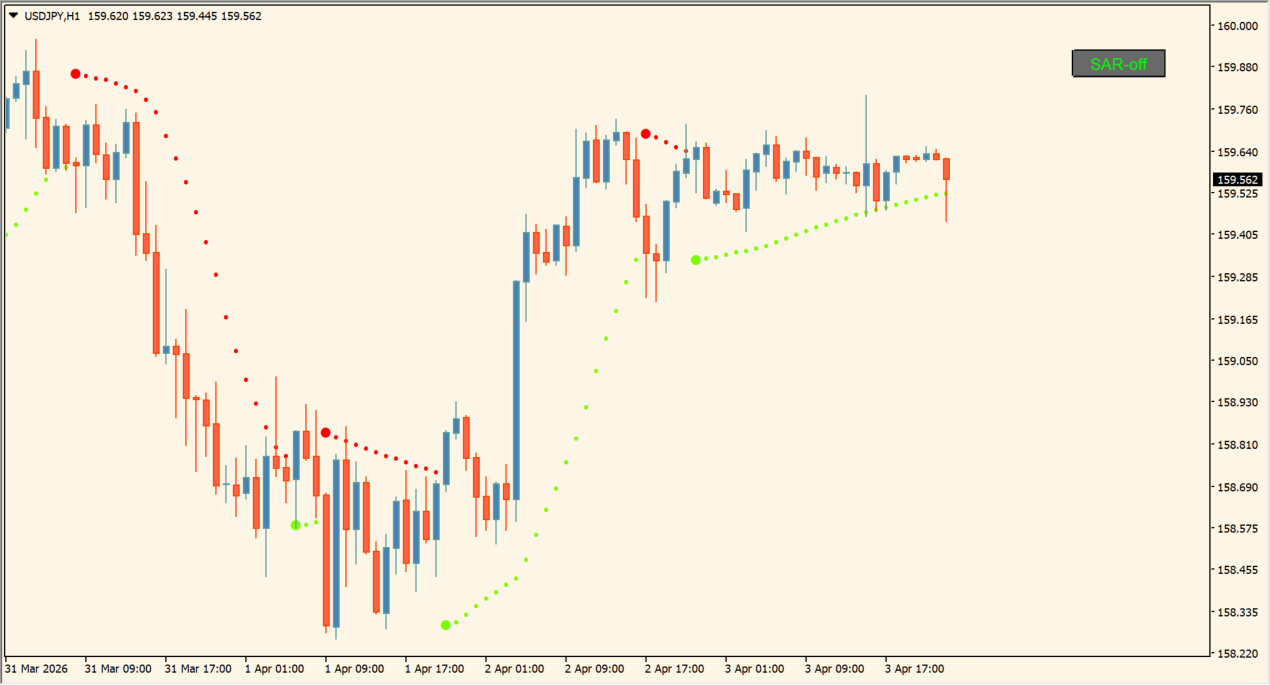Select the large red SAR dot near 158.850

click(325, 431)
